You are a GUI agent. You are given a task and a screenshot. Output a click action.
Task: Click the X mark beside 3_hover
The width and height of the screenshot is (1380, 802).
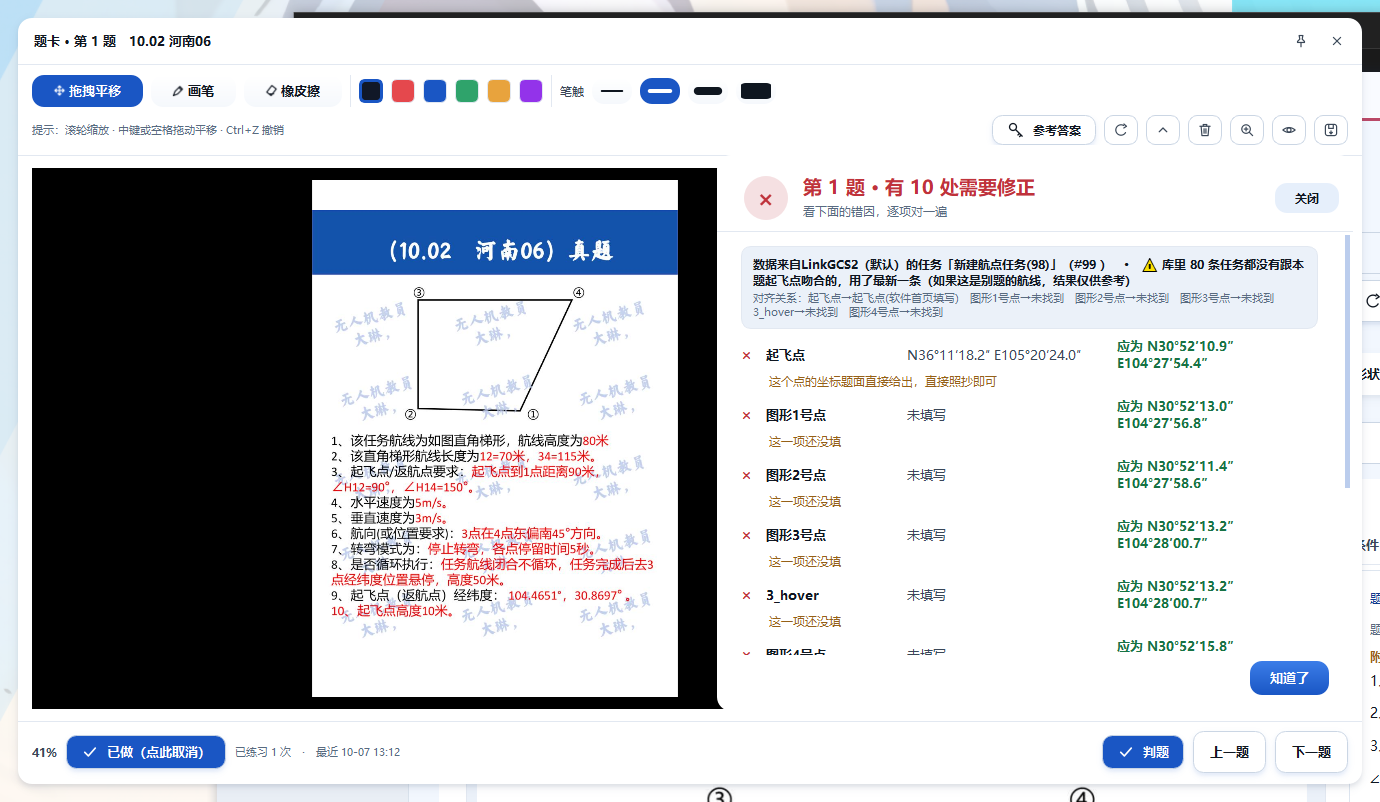[x=746, y=596]
